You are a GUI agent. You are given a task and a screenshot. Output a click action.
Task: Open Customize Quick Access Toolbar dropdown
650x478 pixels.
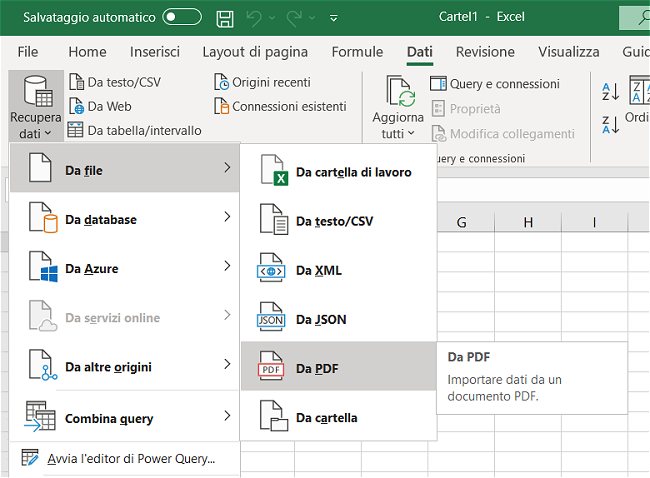[334, 18]
